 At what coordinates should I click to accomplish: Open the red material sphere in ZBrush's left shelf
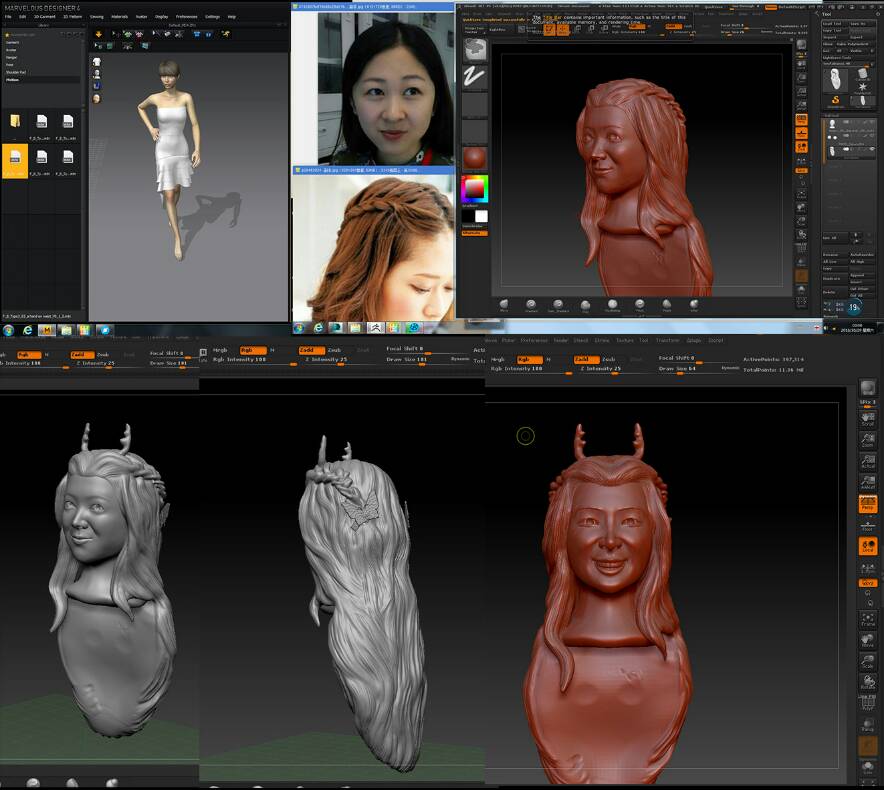(475, 158)
